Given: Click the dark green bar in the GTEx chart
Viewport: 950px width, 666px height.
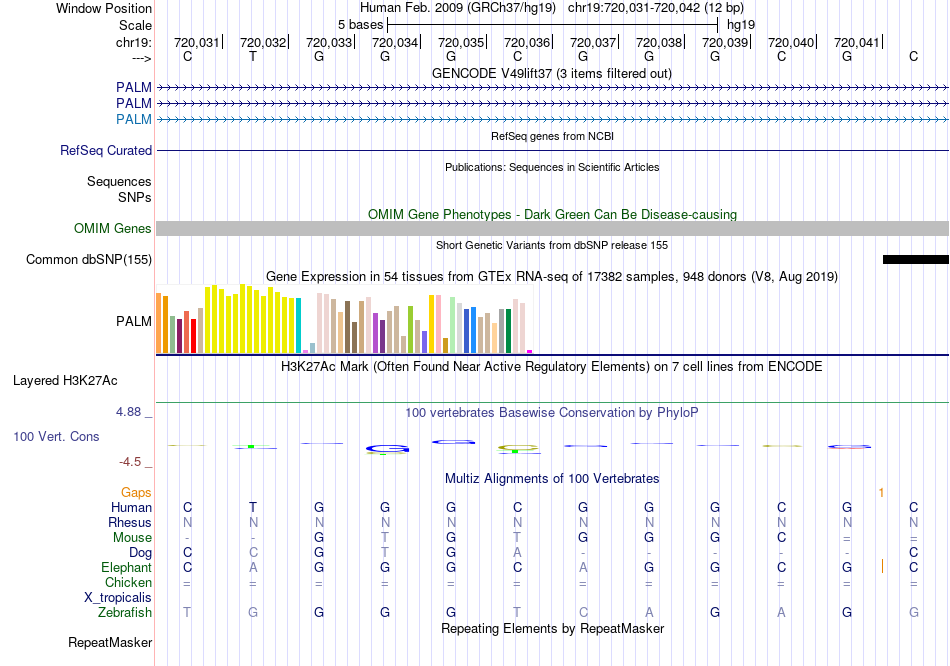Looking at the screenshot, I should [x=508, y=331].
